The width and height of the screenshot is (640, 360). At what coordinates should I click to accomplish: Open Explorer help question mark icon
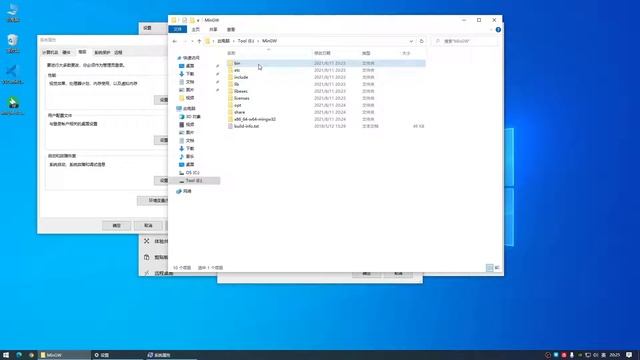click(498, 30)
